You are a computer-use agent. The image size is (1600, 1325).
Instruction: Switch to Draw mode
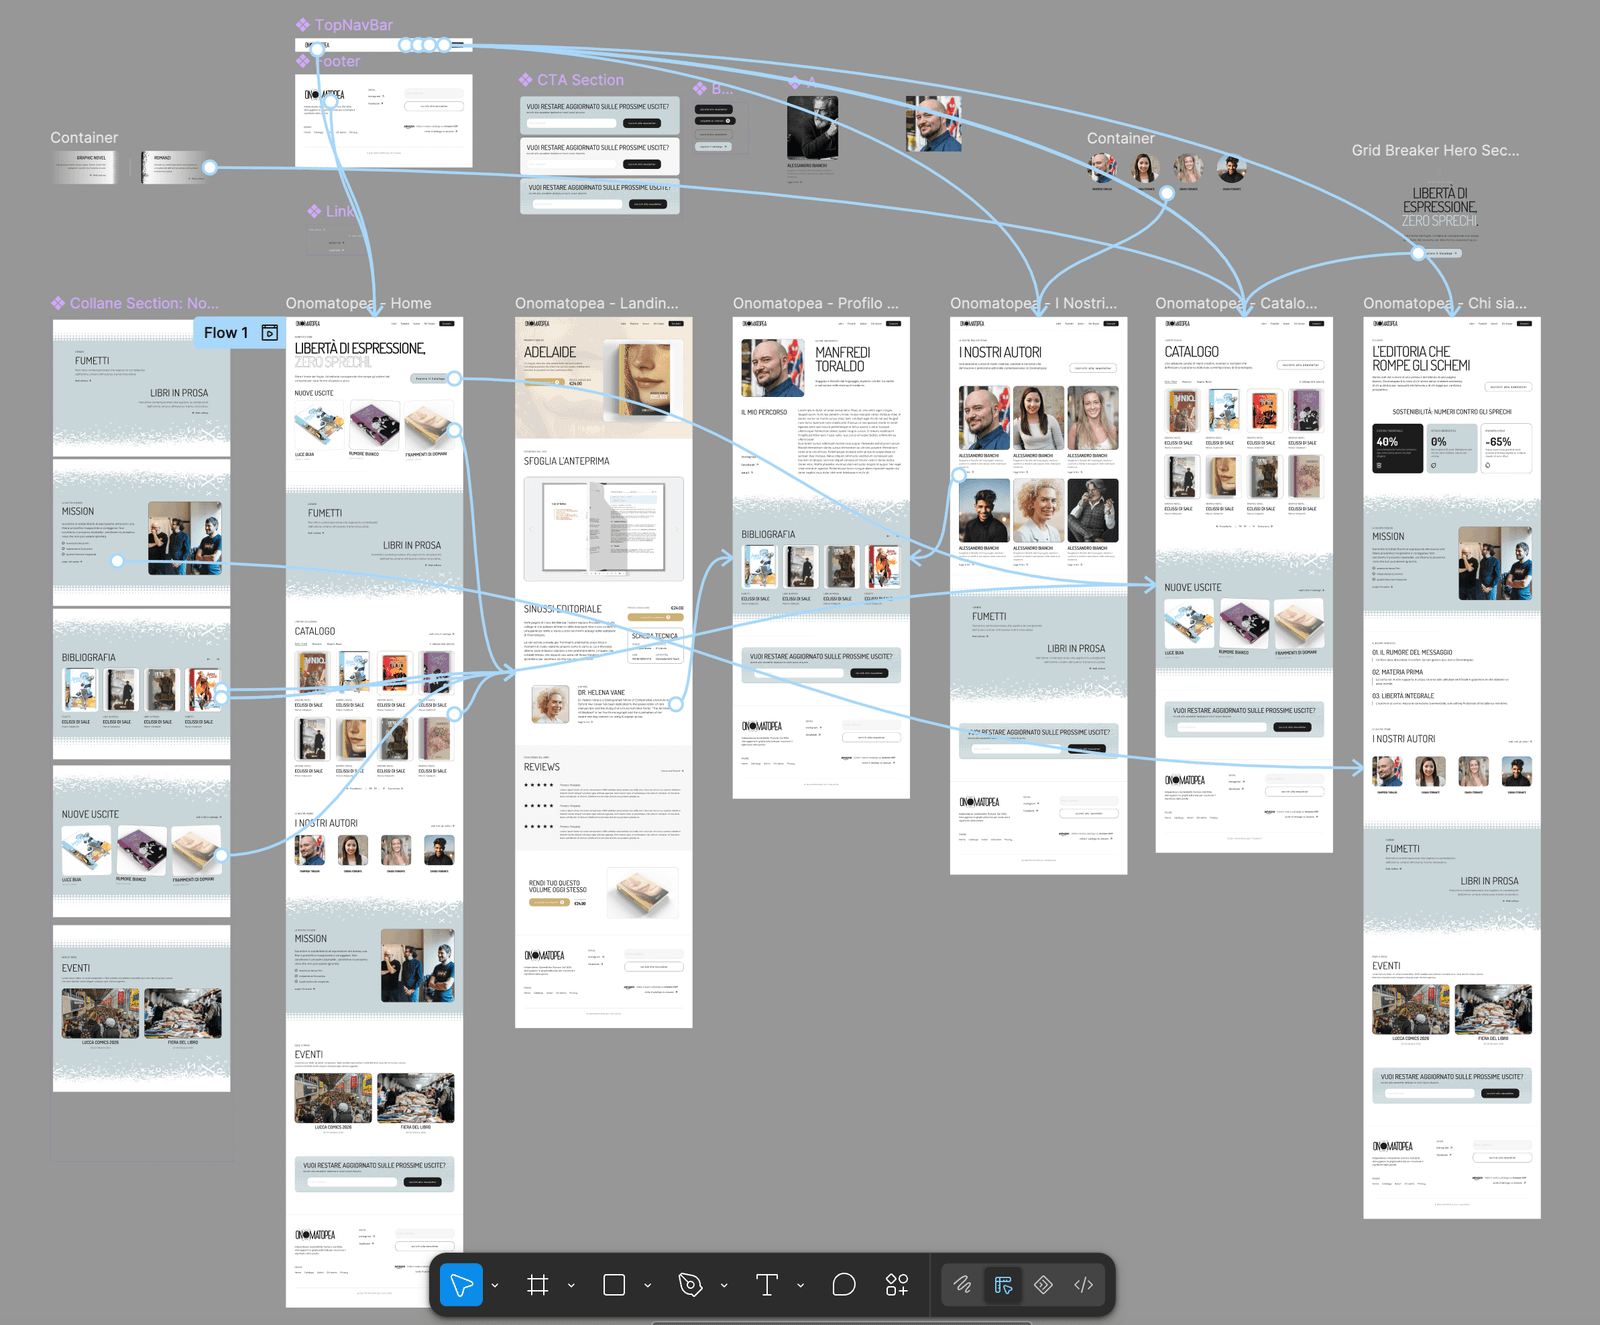point(963,1285)
